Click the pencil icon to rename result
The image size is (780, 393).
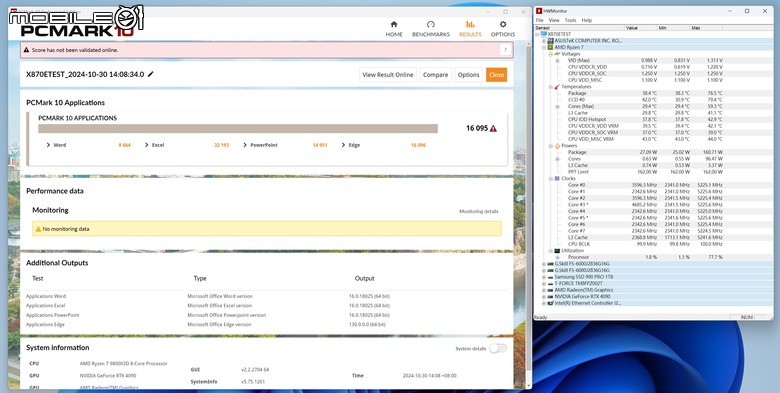point(151,74)
